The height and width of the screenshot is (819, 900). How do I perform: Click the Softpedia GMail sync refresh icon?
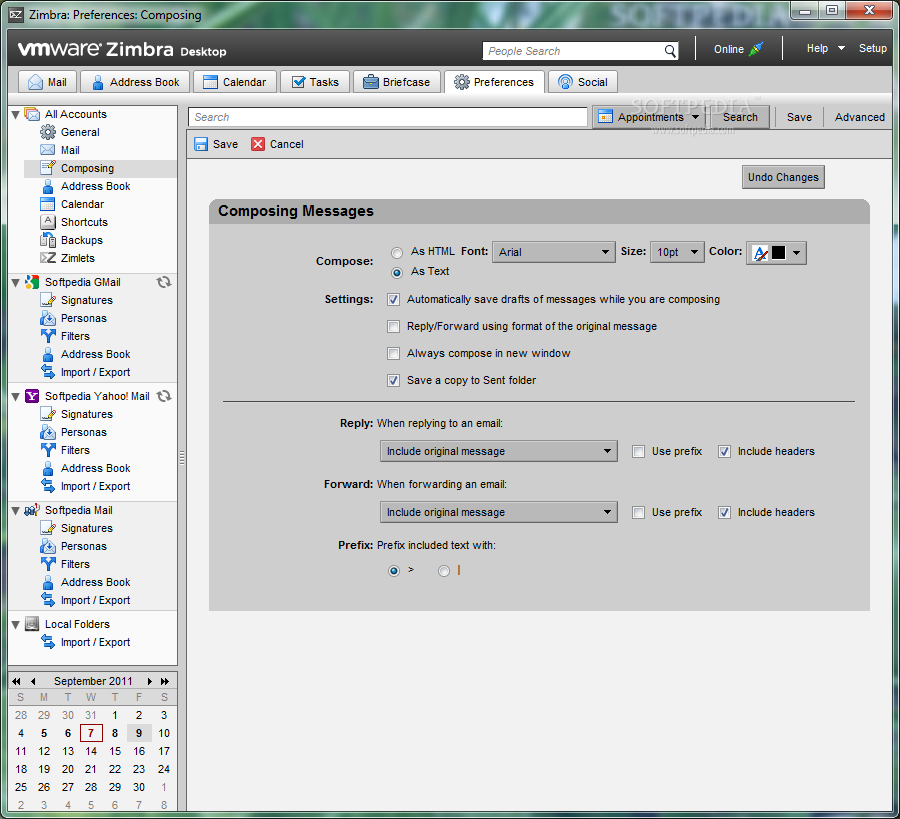[164, 282]
